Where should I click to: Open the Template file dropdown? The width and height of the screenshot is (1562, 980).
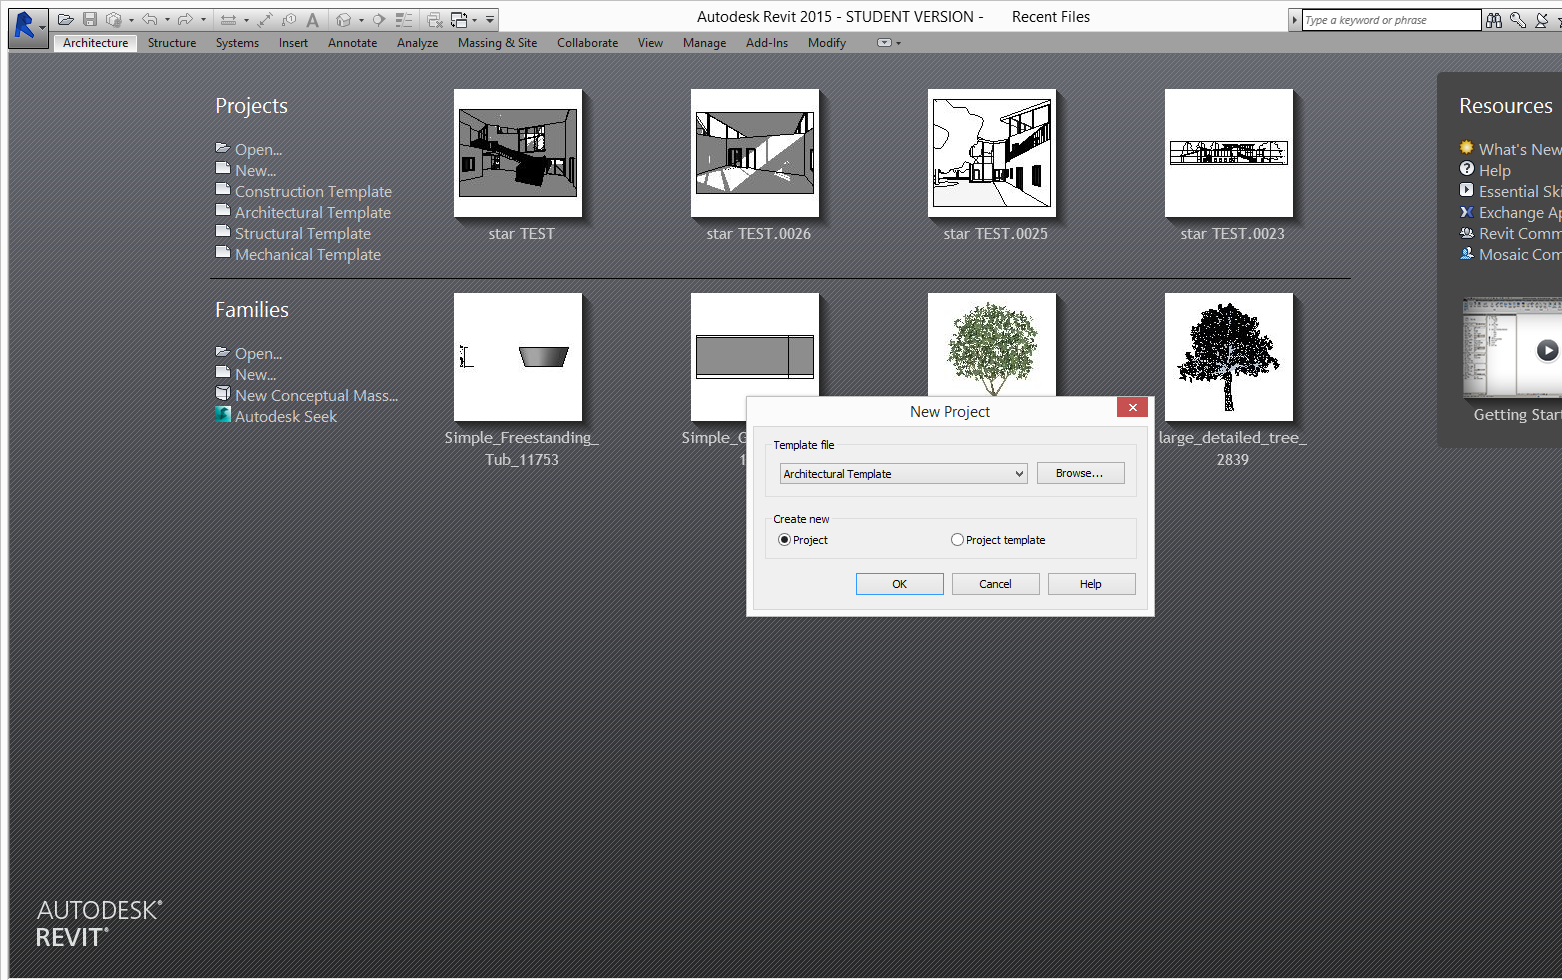click(904, 474)
